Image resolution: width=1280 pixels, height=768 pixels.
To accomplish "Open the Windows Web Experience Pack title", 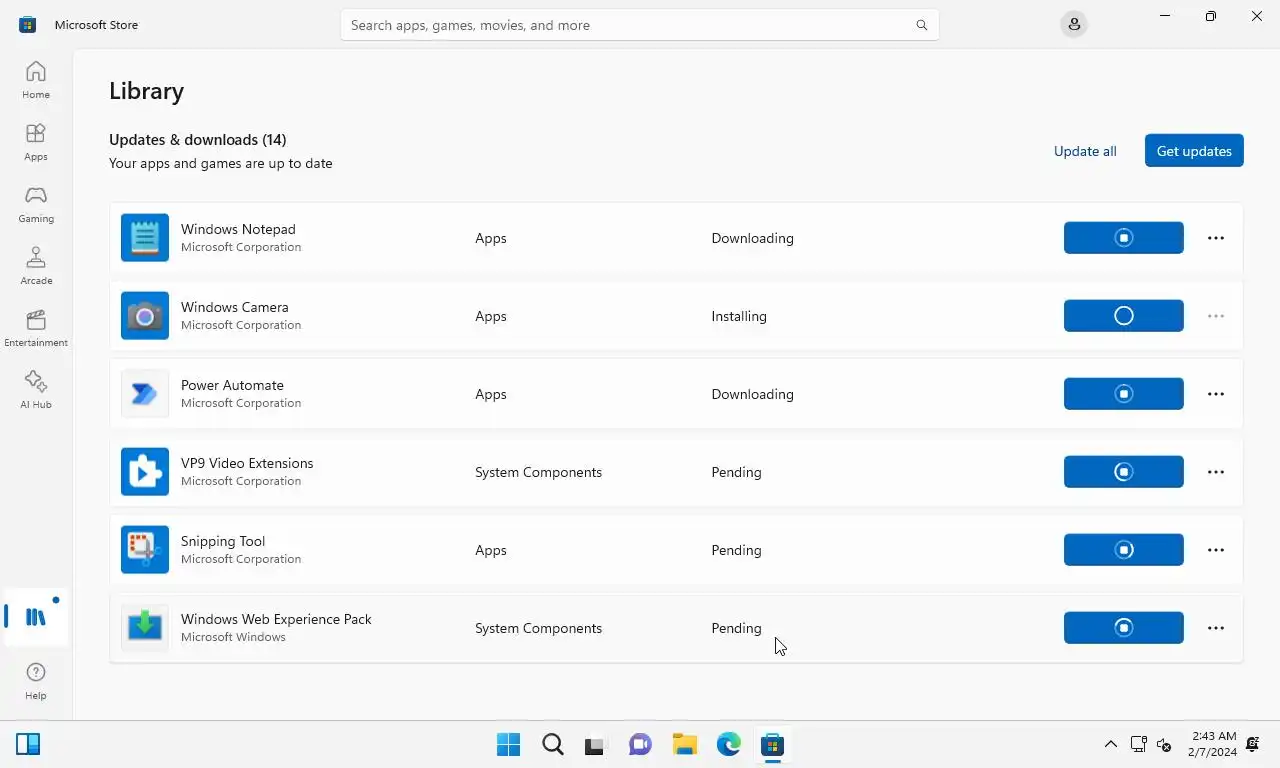I will tap(276, 619).
